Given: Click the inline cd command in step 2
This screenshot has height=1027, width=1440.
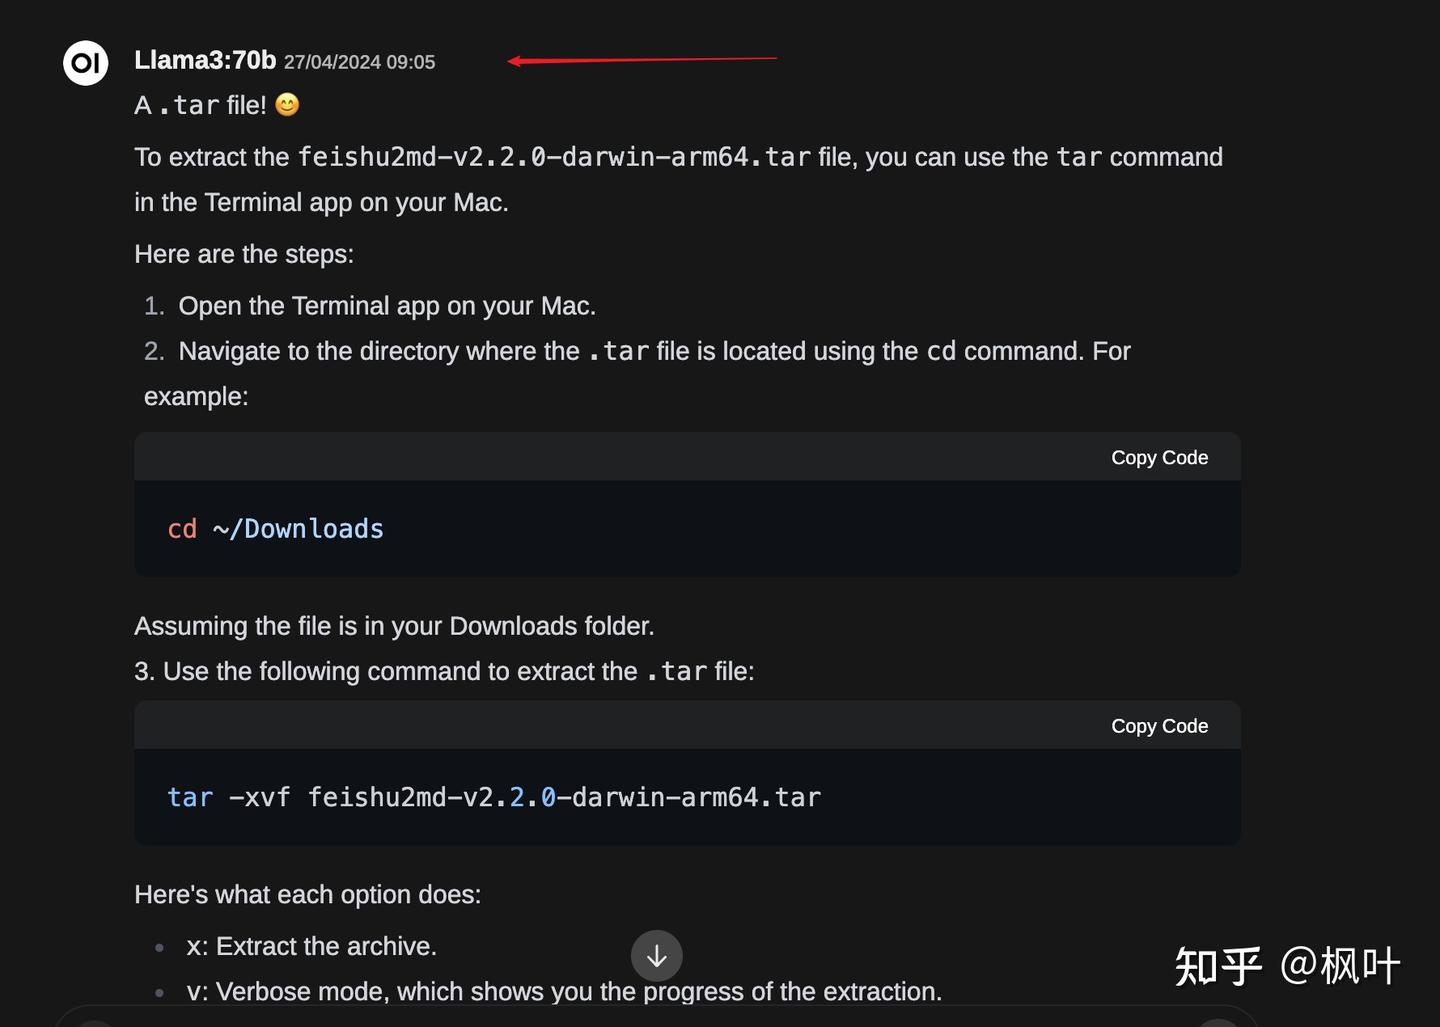Looking at the screenshot, I should [x=941, y=352].
